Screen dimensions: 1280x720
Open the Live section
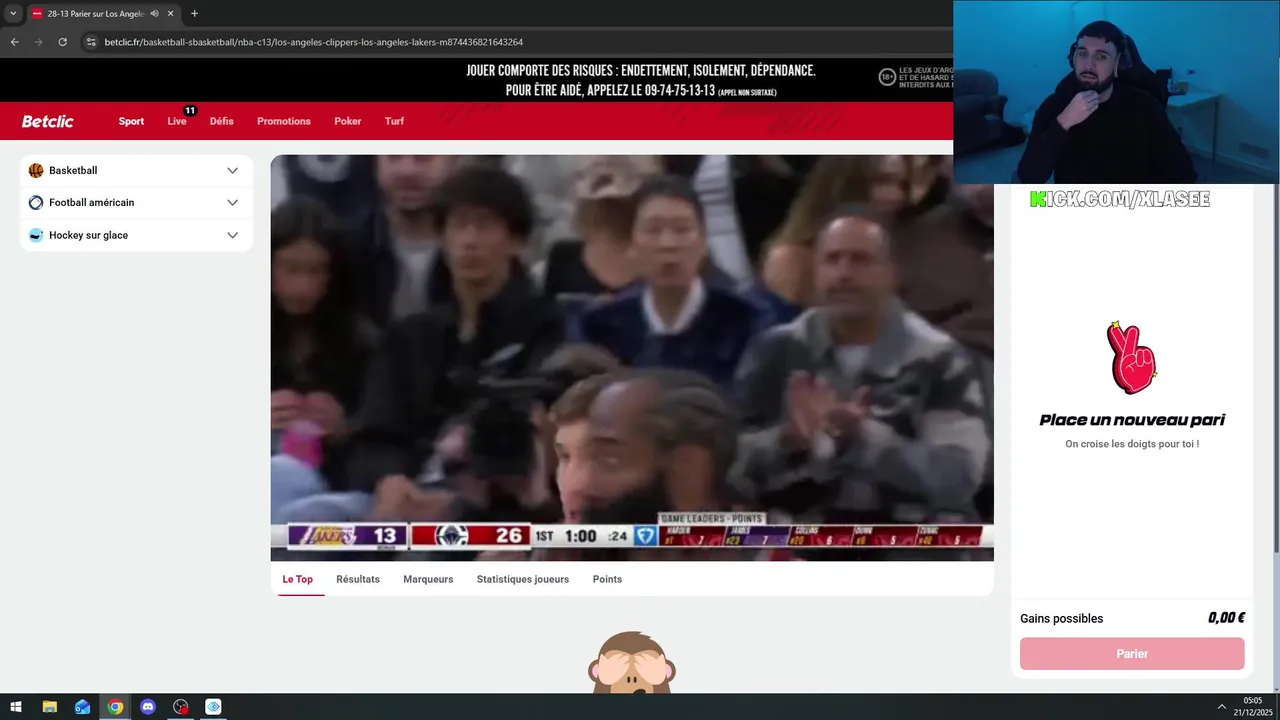tap(177, 121)
